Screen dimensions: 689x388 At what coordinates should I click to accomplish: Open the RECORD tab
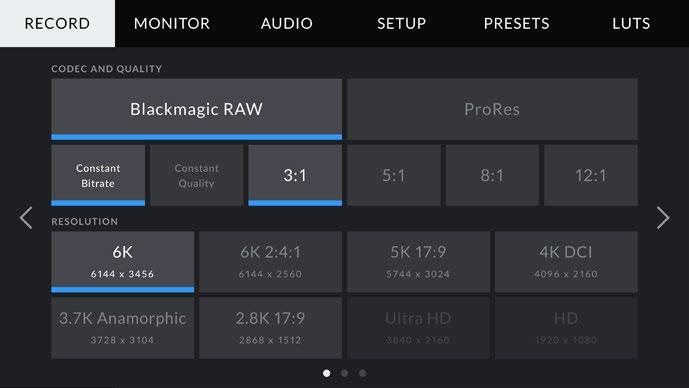coord(57,23)
